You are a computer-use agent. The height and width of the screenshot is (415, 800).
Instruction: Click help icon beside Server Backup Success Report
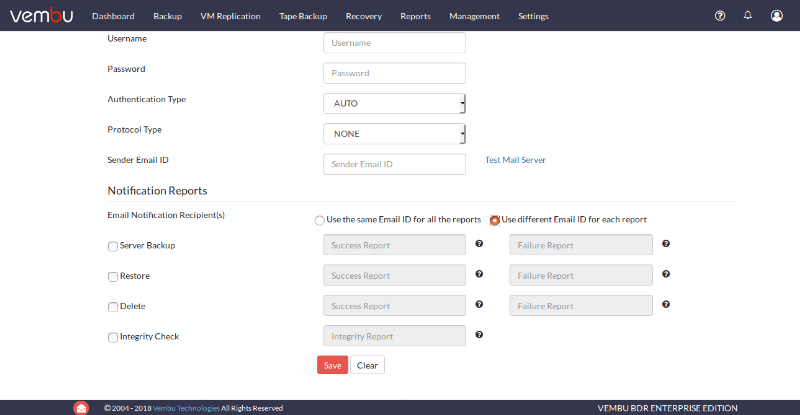[479, 243]
